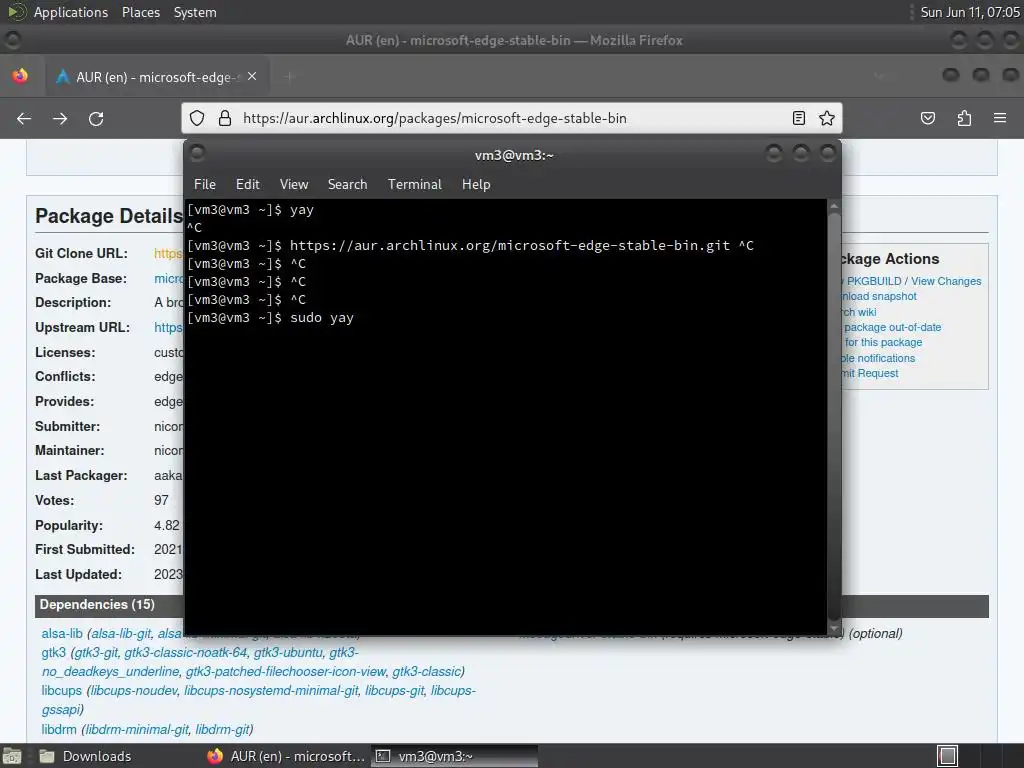
Task: Click the terminal scrollbar up arrow
Action: coord(834,206)
